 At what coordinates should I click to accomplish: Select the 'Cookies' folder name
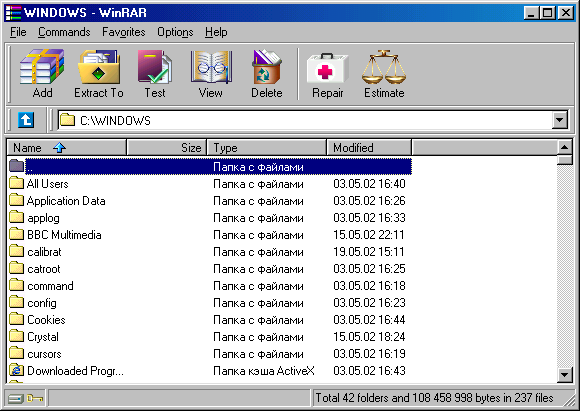46,320
